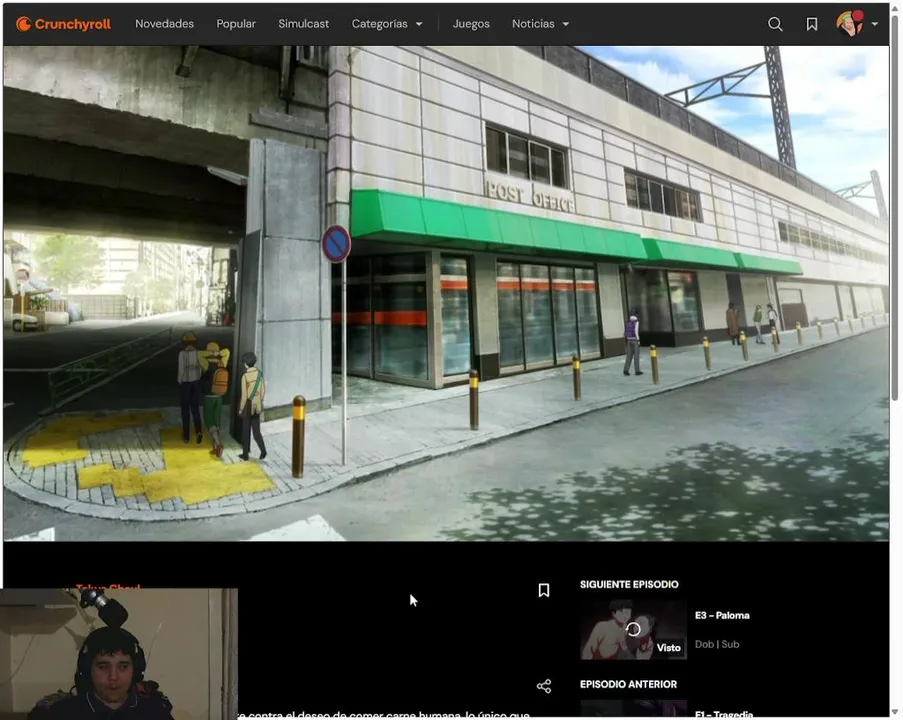The image size is (903, 720).
Task: Expand the Categorías dropdown
Action: [387, 24]
